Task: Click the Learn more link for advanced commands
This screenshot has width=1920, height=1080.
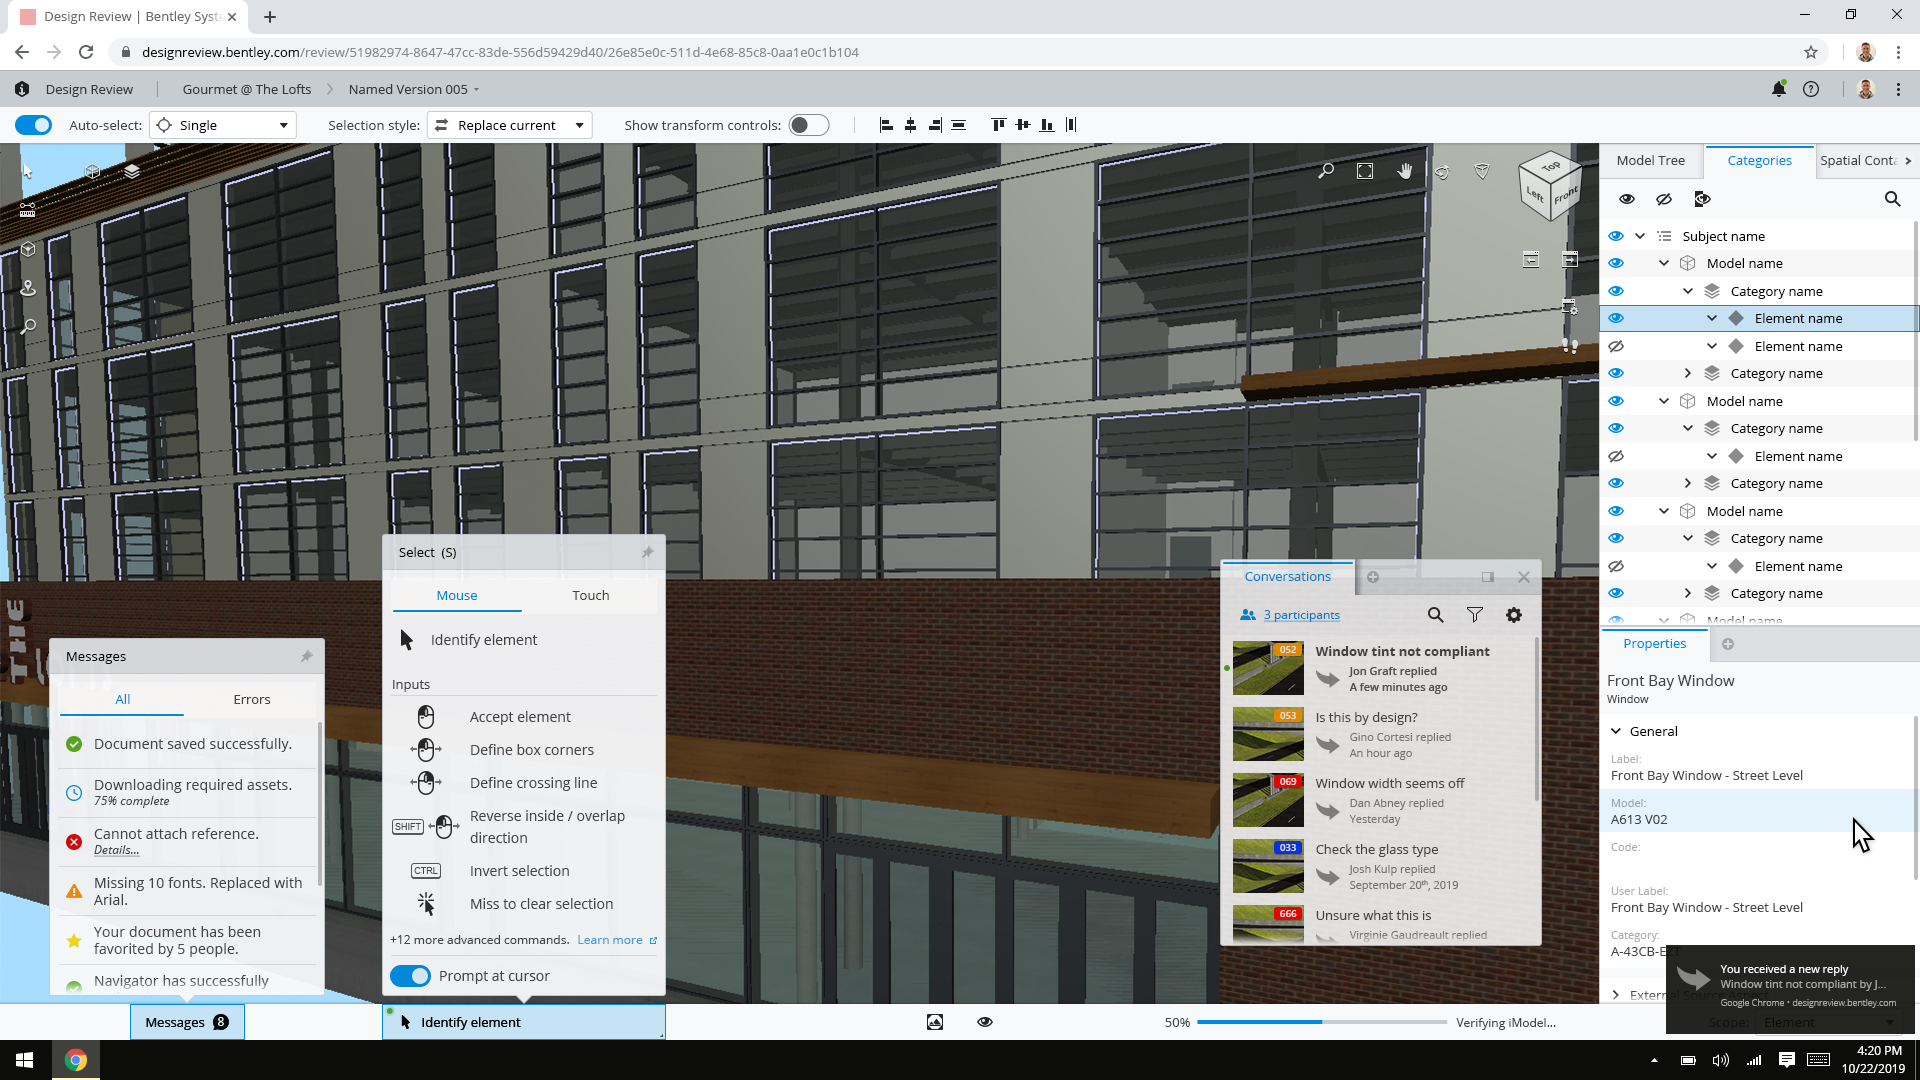Action: pyautogui.click(x=611, y=939)
